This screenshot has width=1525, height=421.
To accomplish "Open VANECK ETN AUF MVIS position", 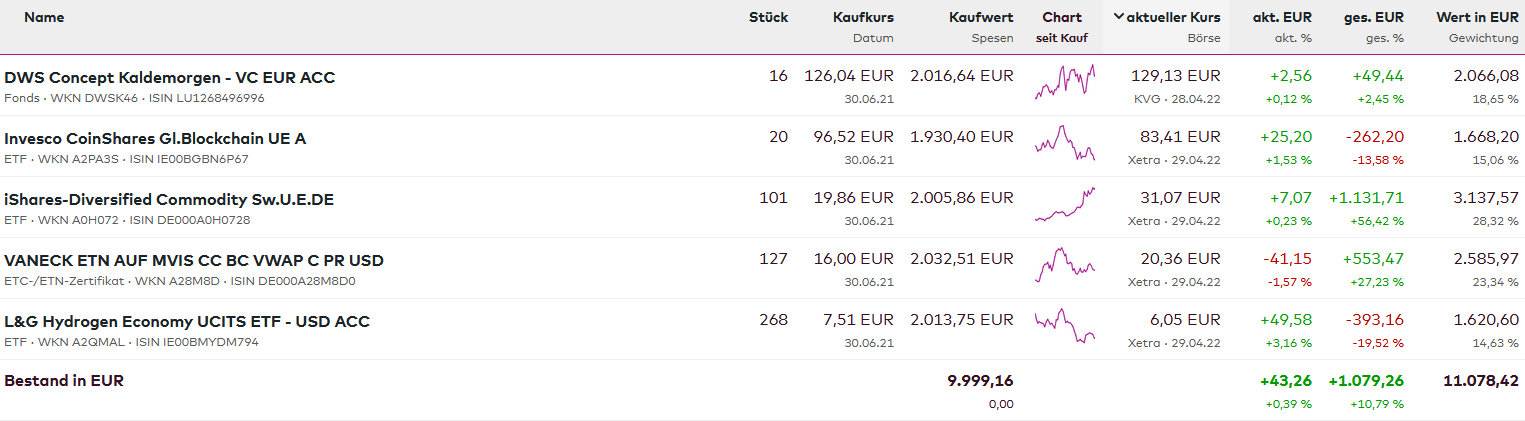I will coord(194,260).
